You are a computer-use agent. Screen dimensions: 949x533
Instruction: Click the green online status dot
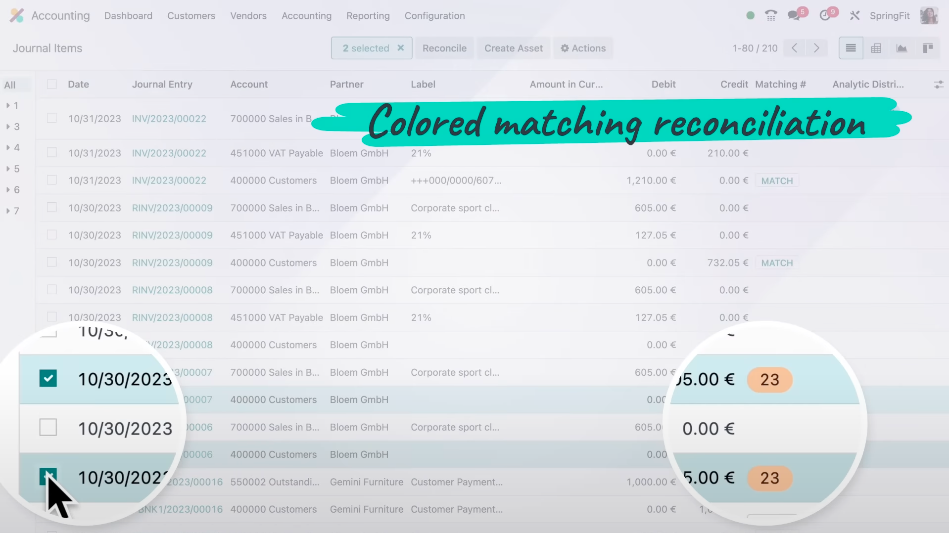tap(750, 16)
